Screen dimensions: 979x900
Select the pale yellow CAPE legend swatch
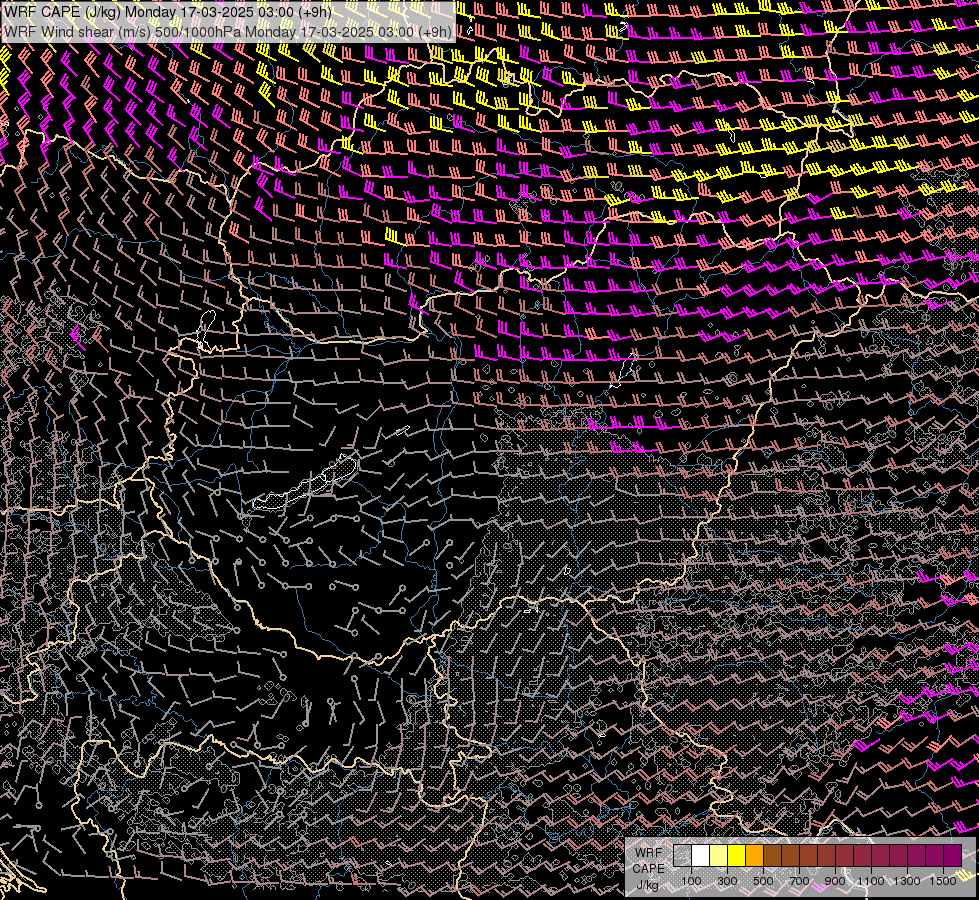coord(719,855)
